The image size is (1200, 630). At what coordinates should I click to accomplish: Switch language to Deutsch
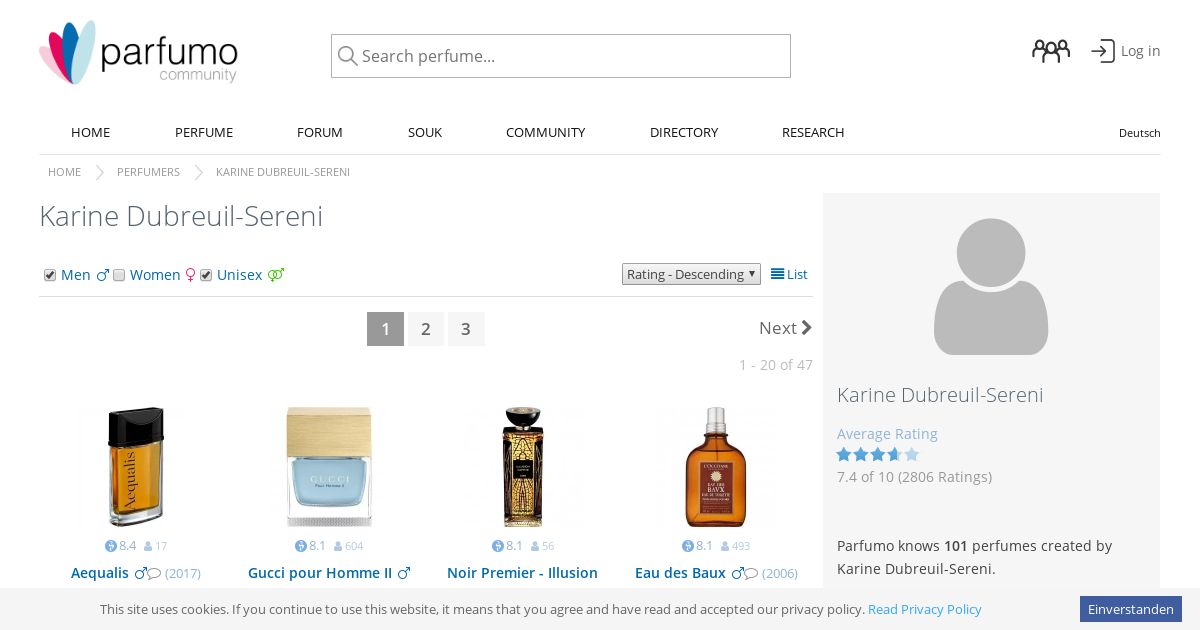[x=1140, y=133]
